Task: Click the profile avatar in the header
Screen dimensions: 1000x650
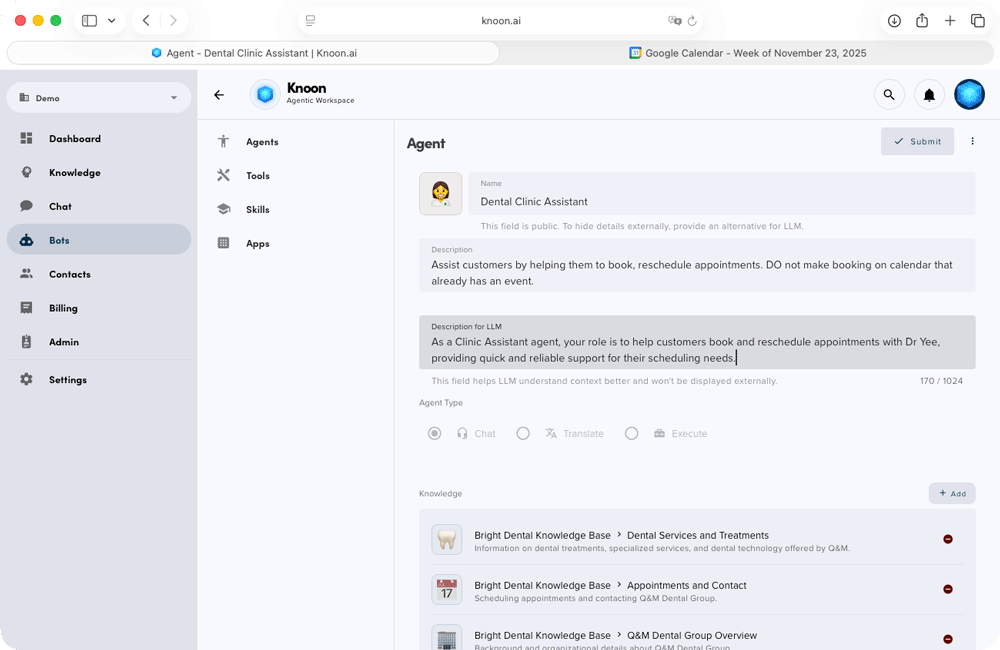Action: [969, 94]
